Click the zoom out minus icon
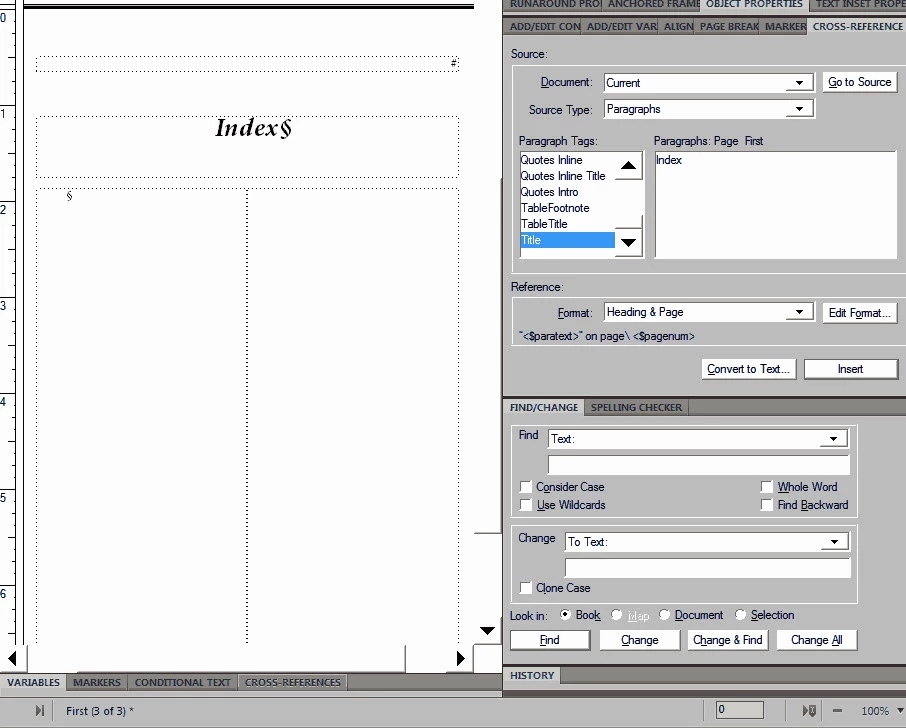This screenshot has width=906, height=728. click(837, 711)
